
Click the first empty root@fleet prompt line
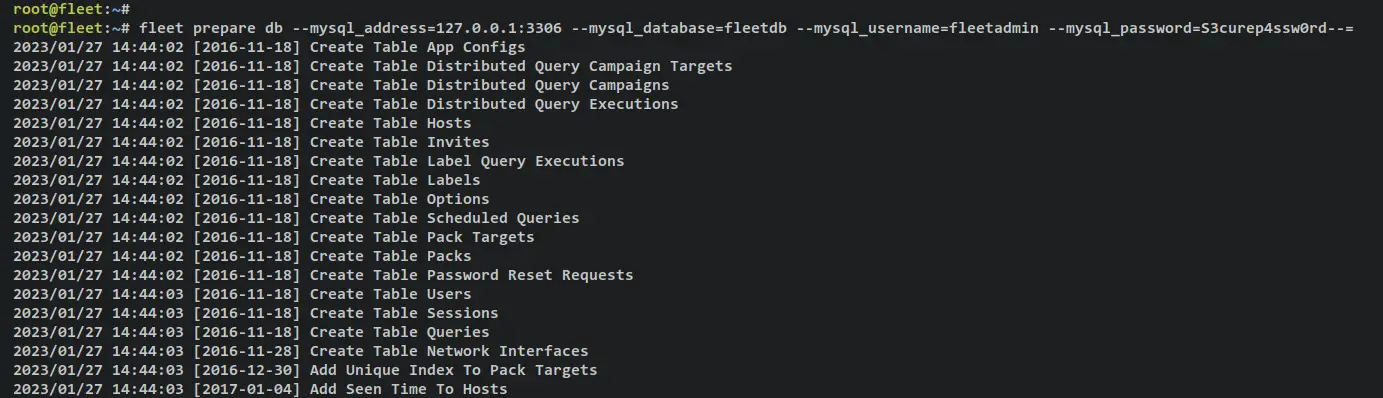click(73, 9)
